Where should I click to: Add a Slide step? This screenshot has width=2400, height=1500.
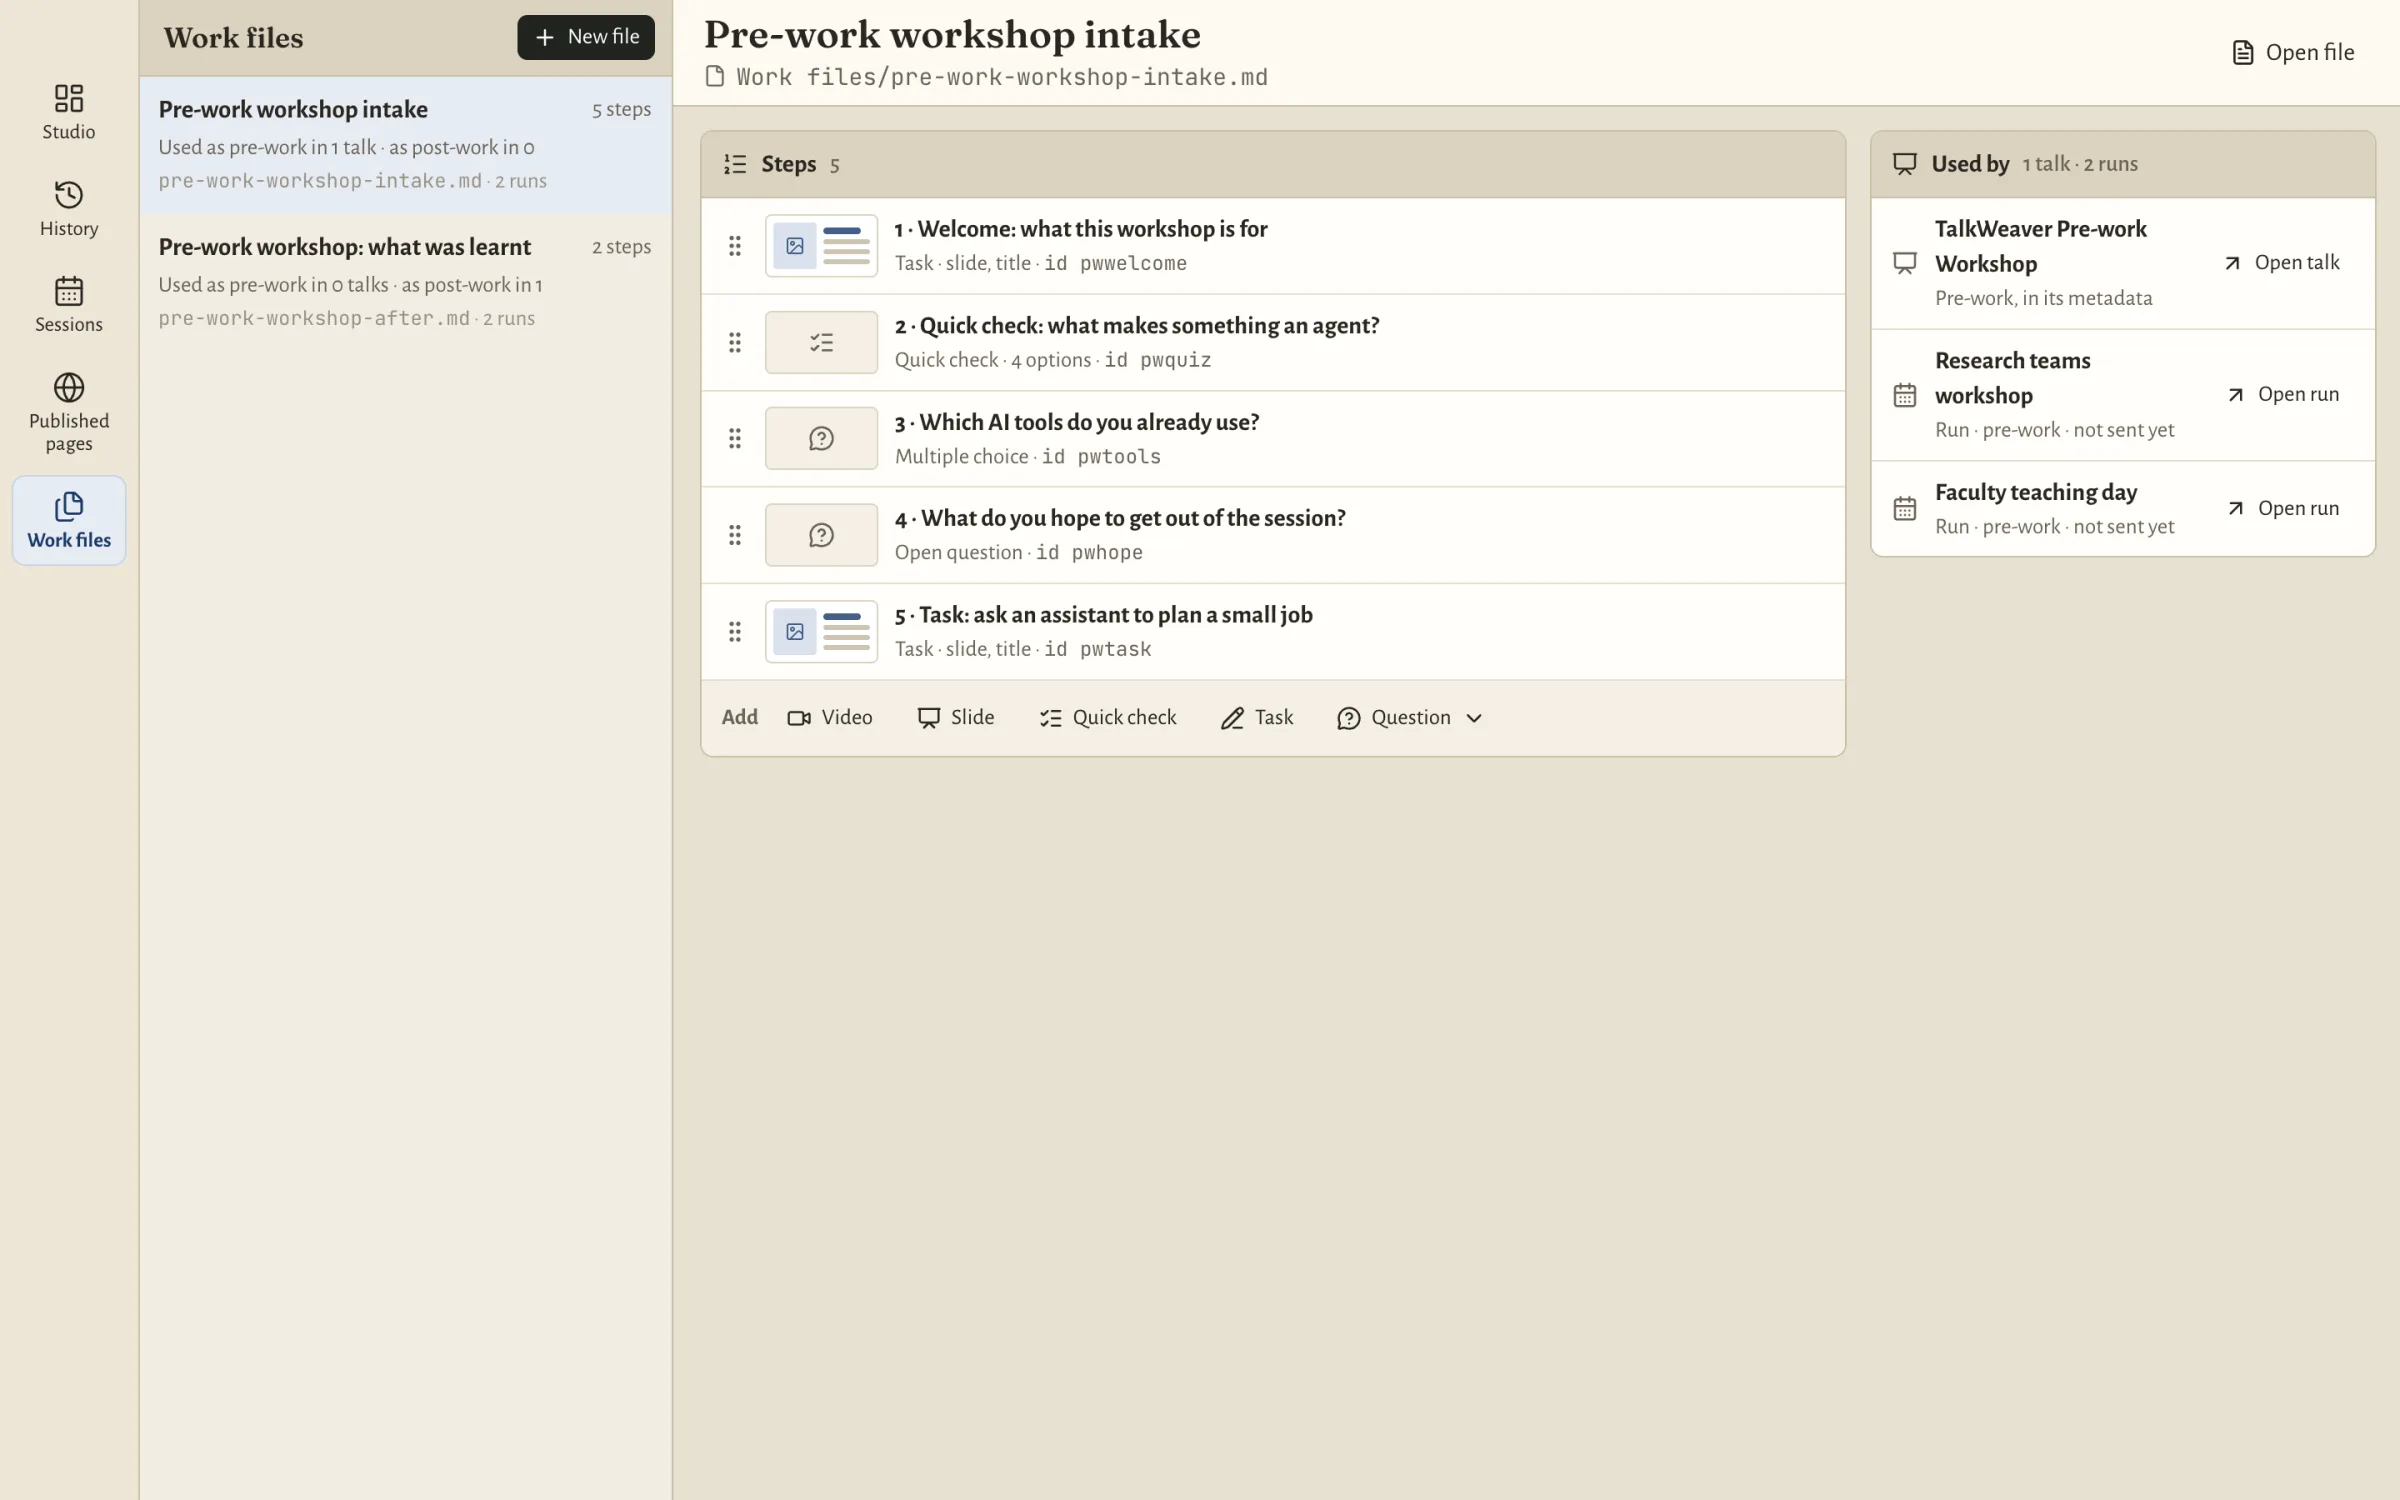tap(956, 718)
